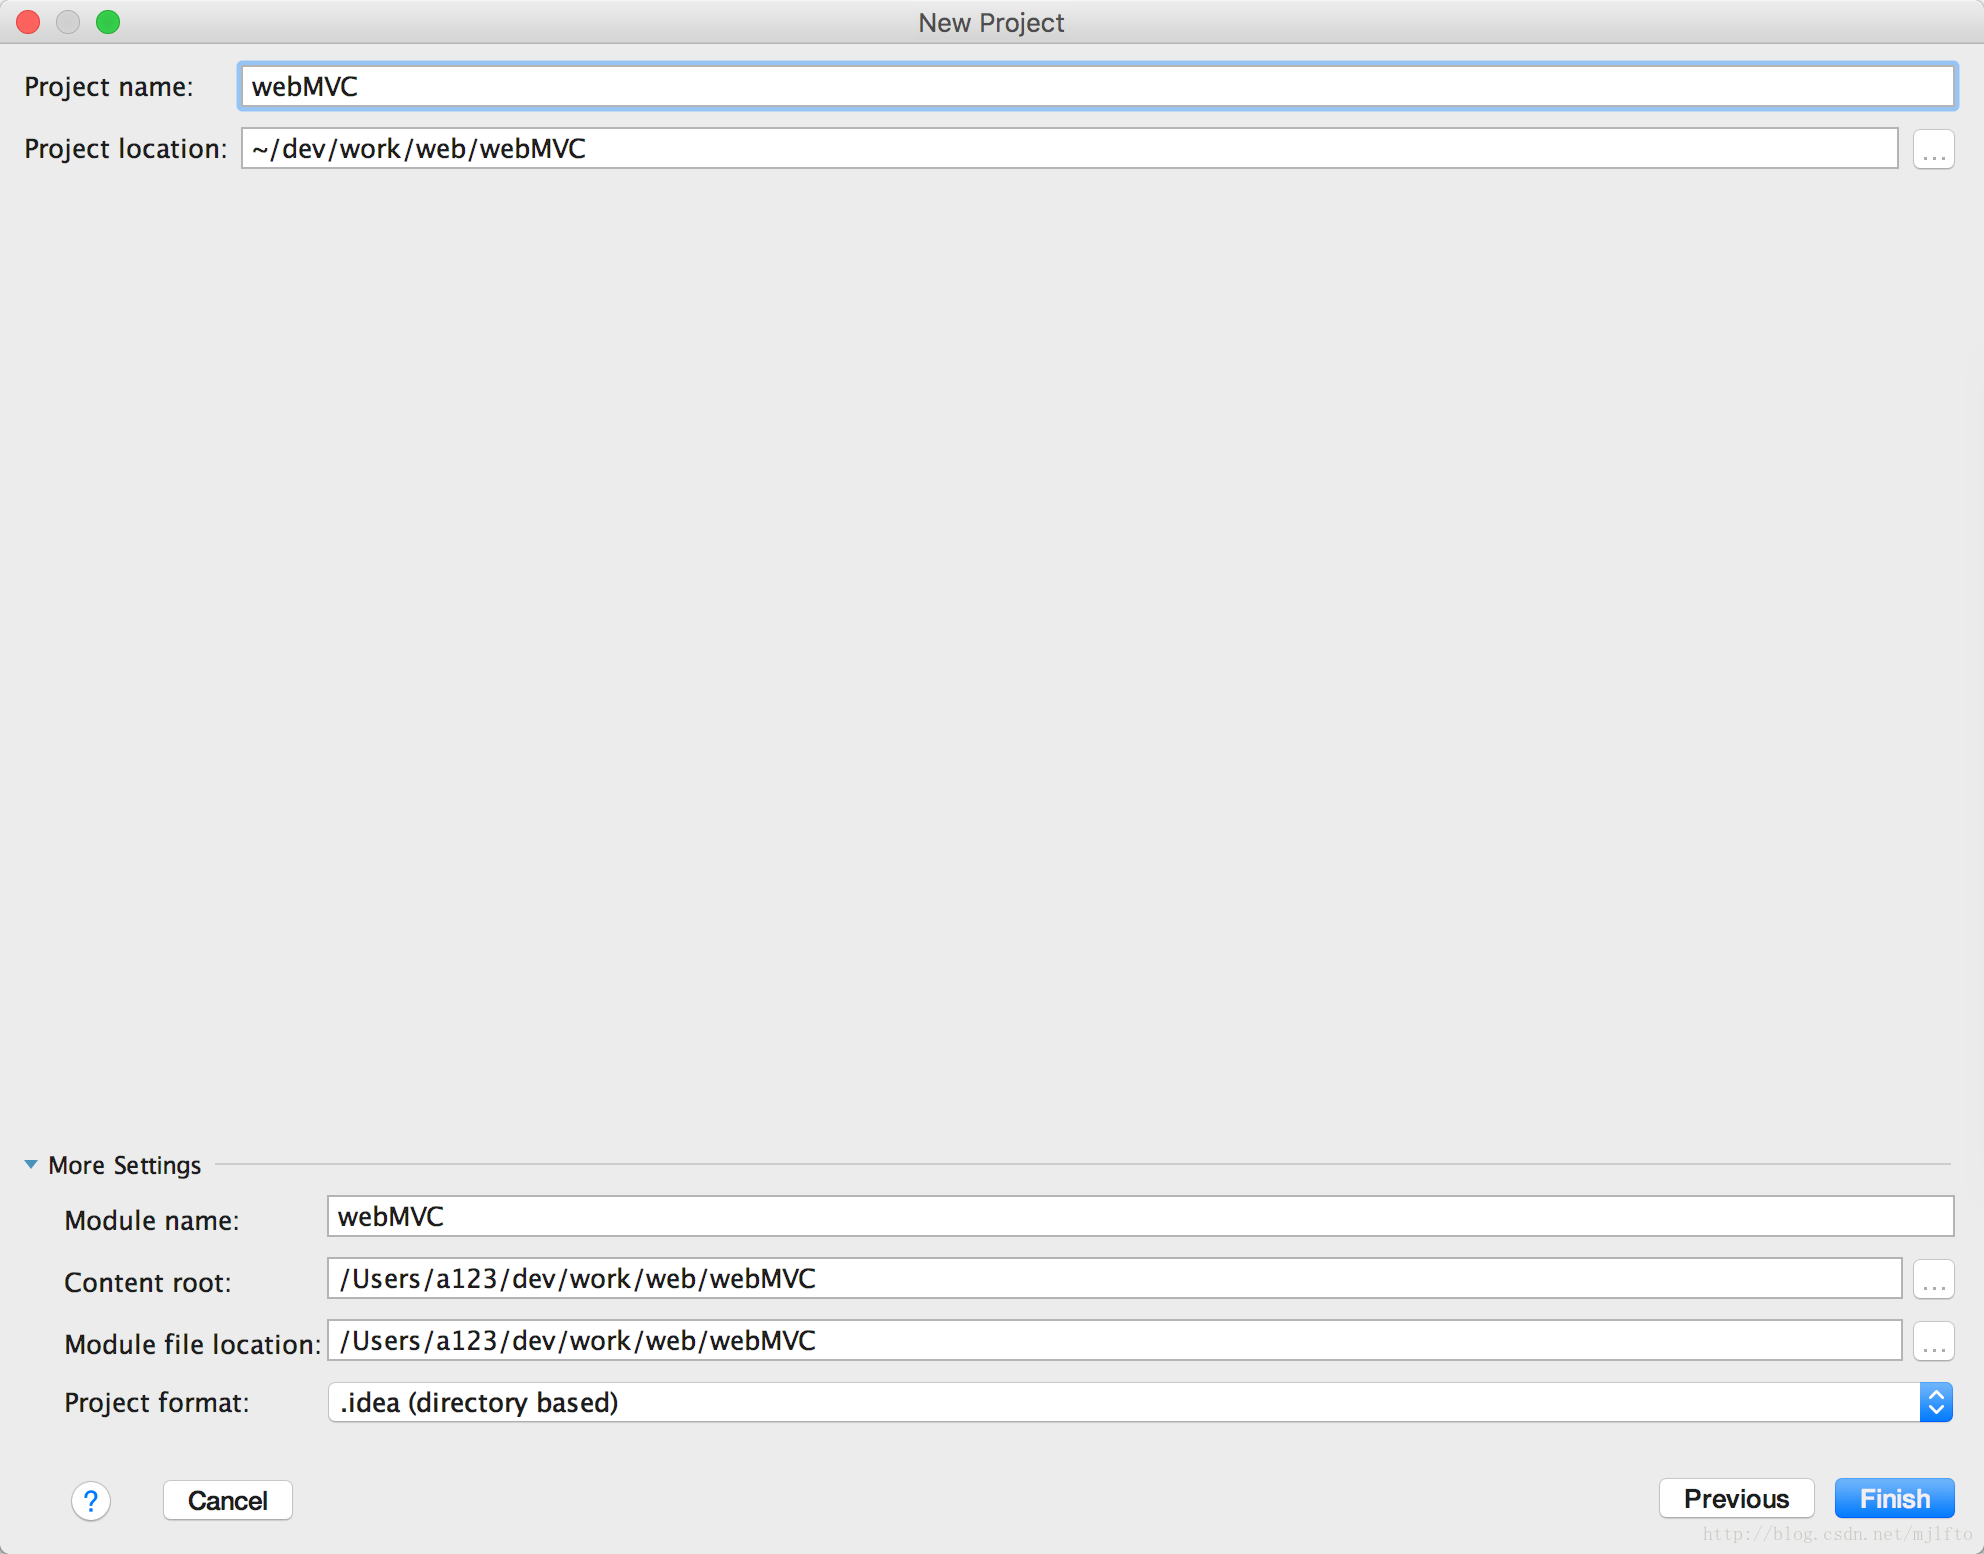
Task: Click the Module file location field
Action: [x=1114, y=1340]
